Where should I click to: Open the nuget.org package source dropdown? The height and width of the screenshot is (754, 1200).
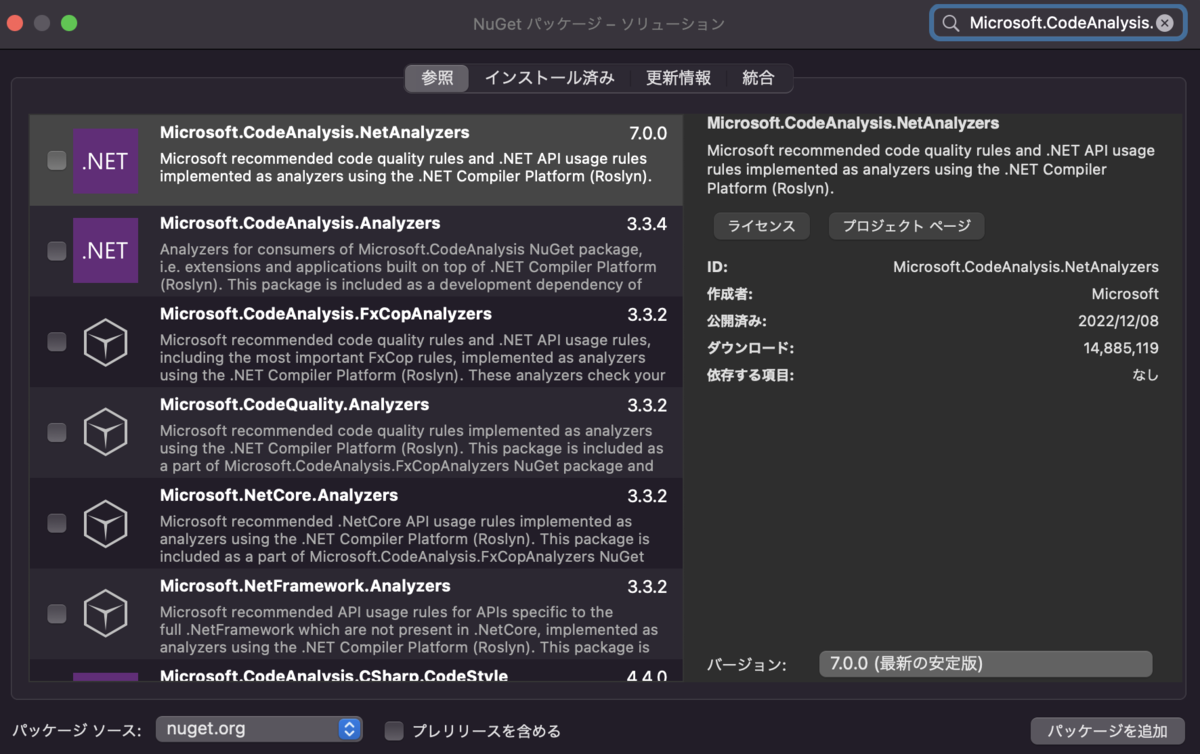tap(259, 729)
